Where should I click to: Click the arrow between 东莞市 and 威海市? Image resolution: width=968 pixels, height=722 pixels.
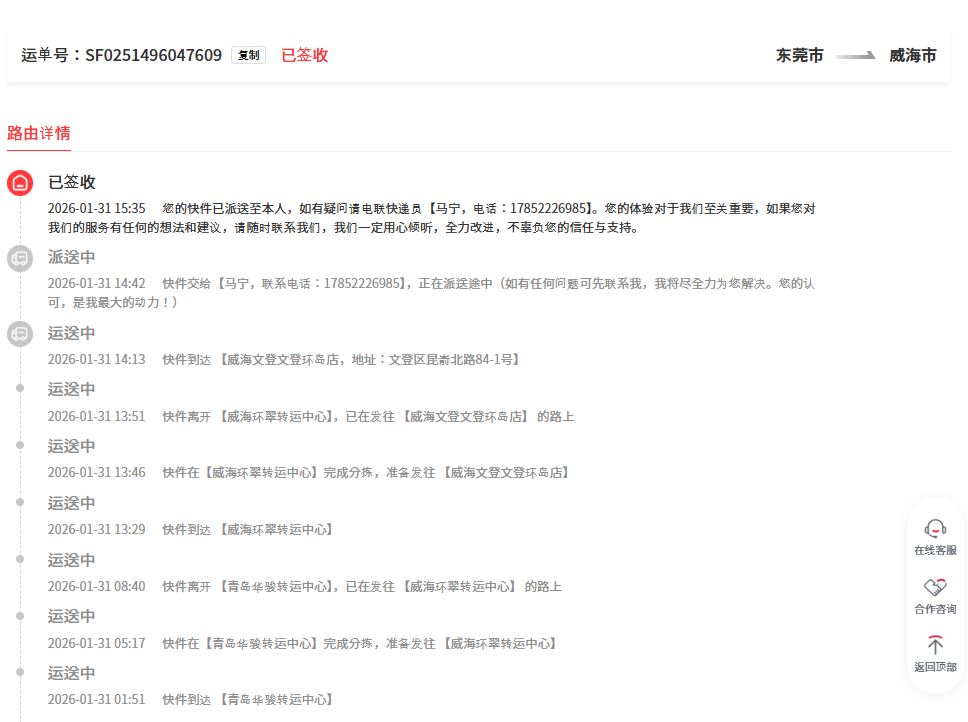point(856,56)
